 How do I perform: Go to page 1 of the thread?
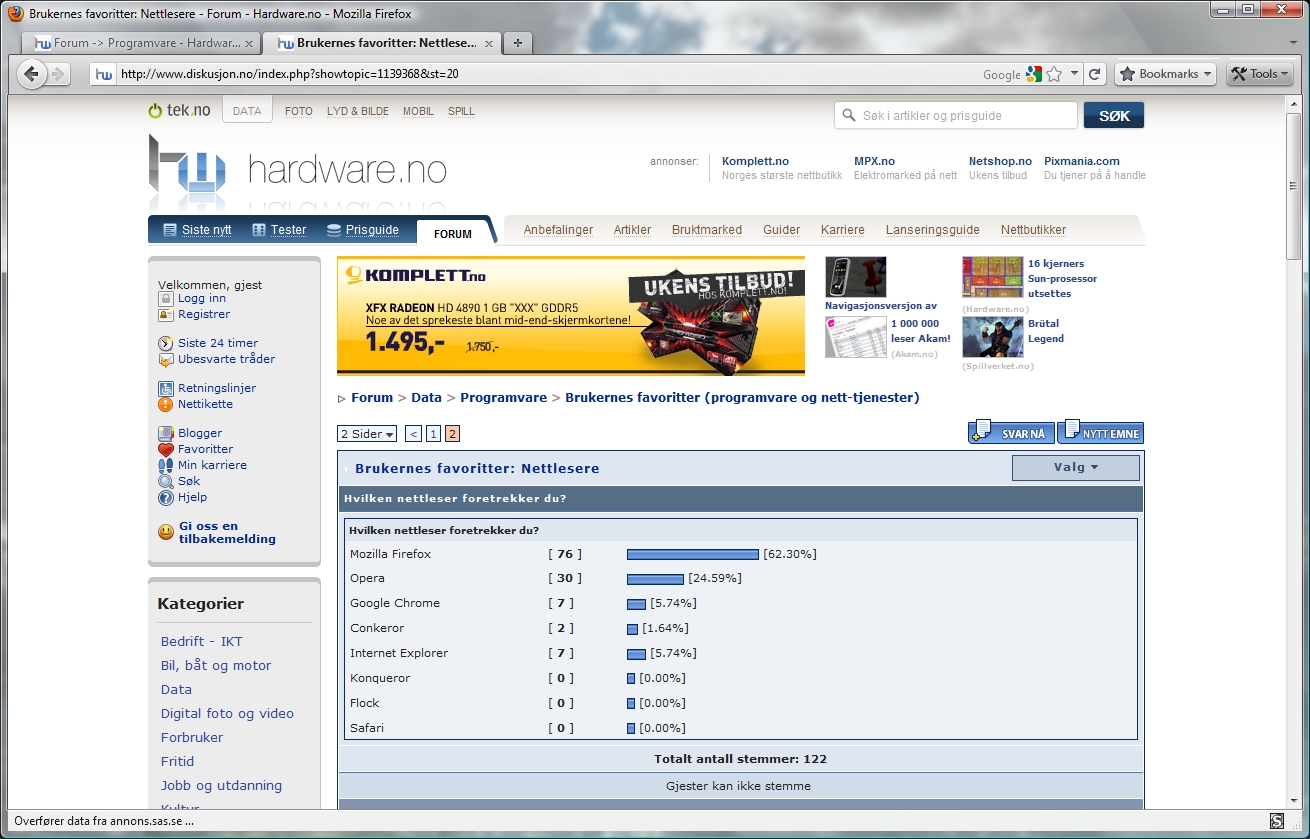pyautogui.click(x=433, y=434)
